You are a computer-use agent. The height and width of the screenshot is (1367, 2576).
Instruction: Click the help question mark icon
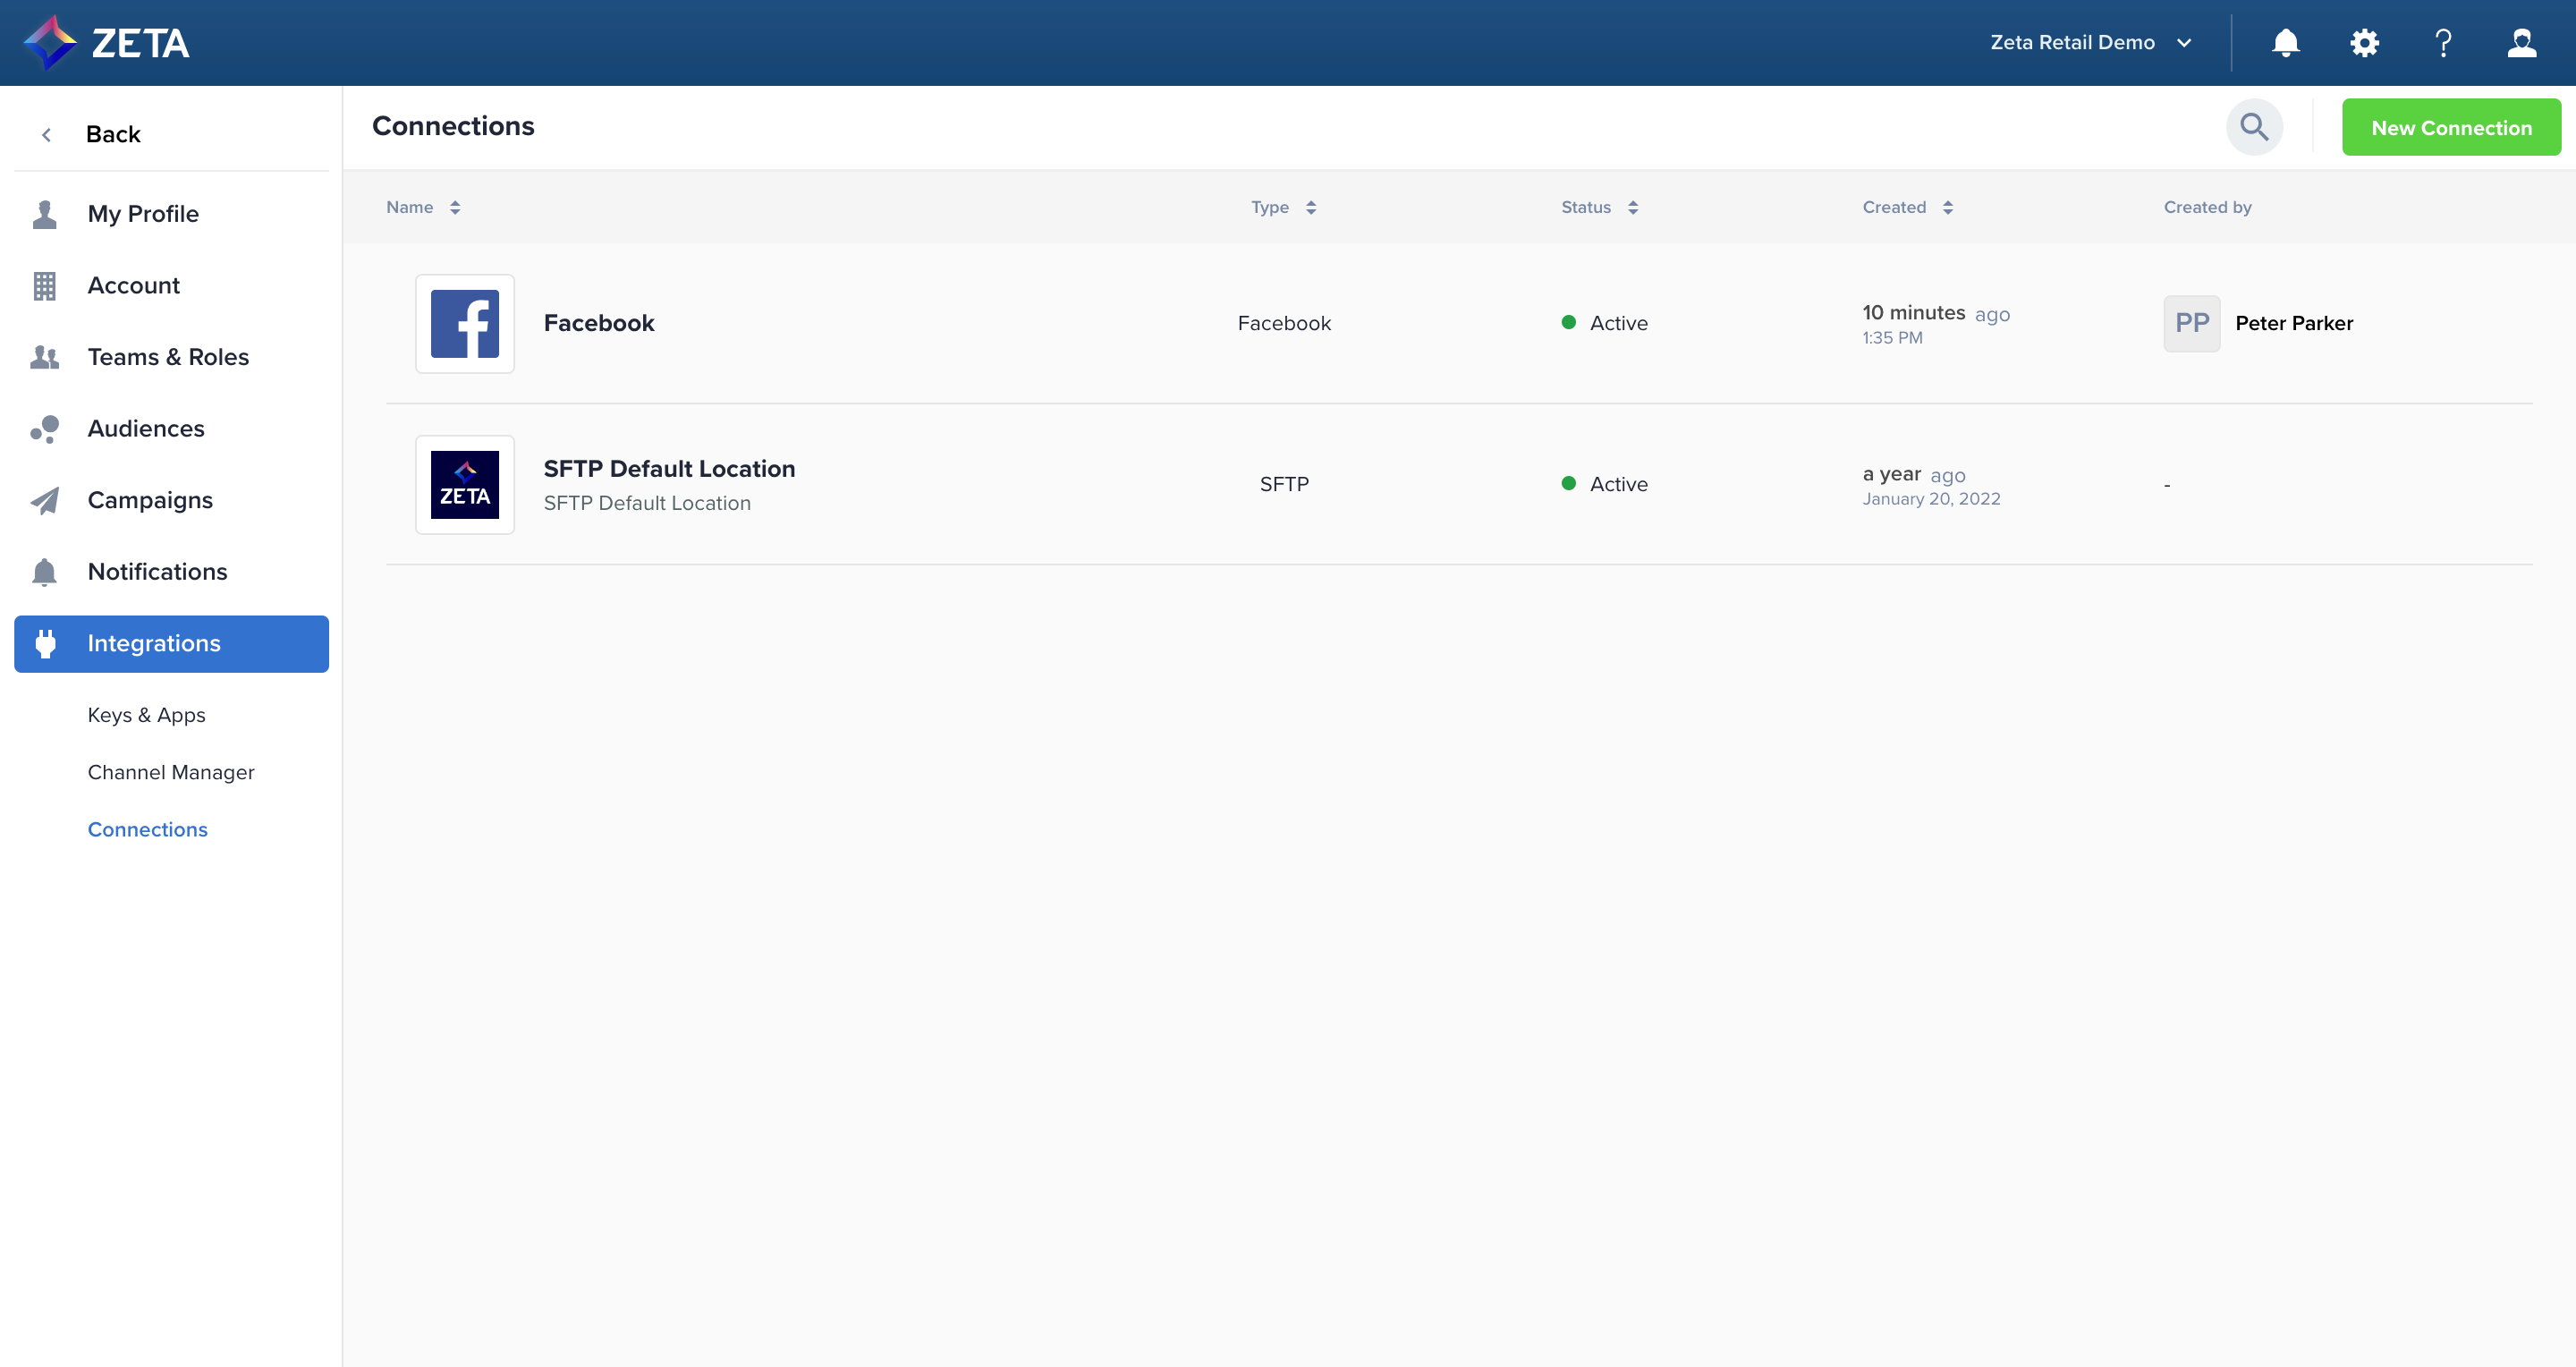2443,43
